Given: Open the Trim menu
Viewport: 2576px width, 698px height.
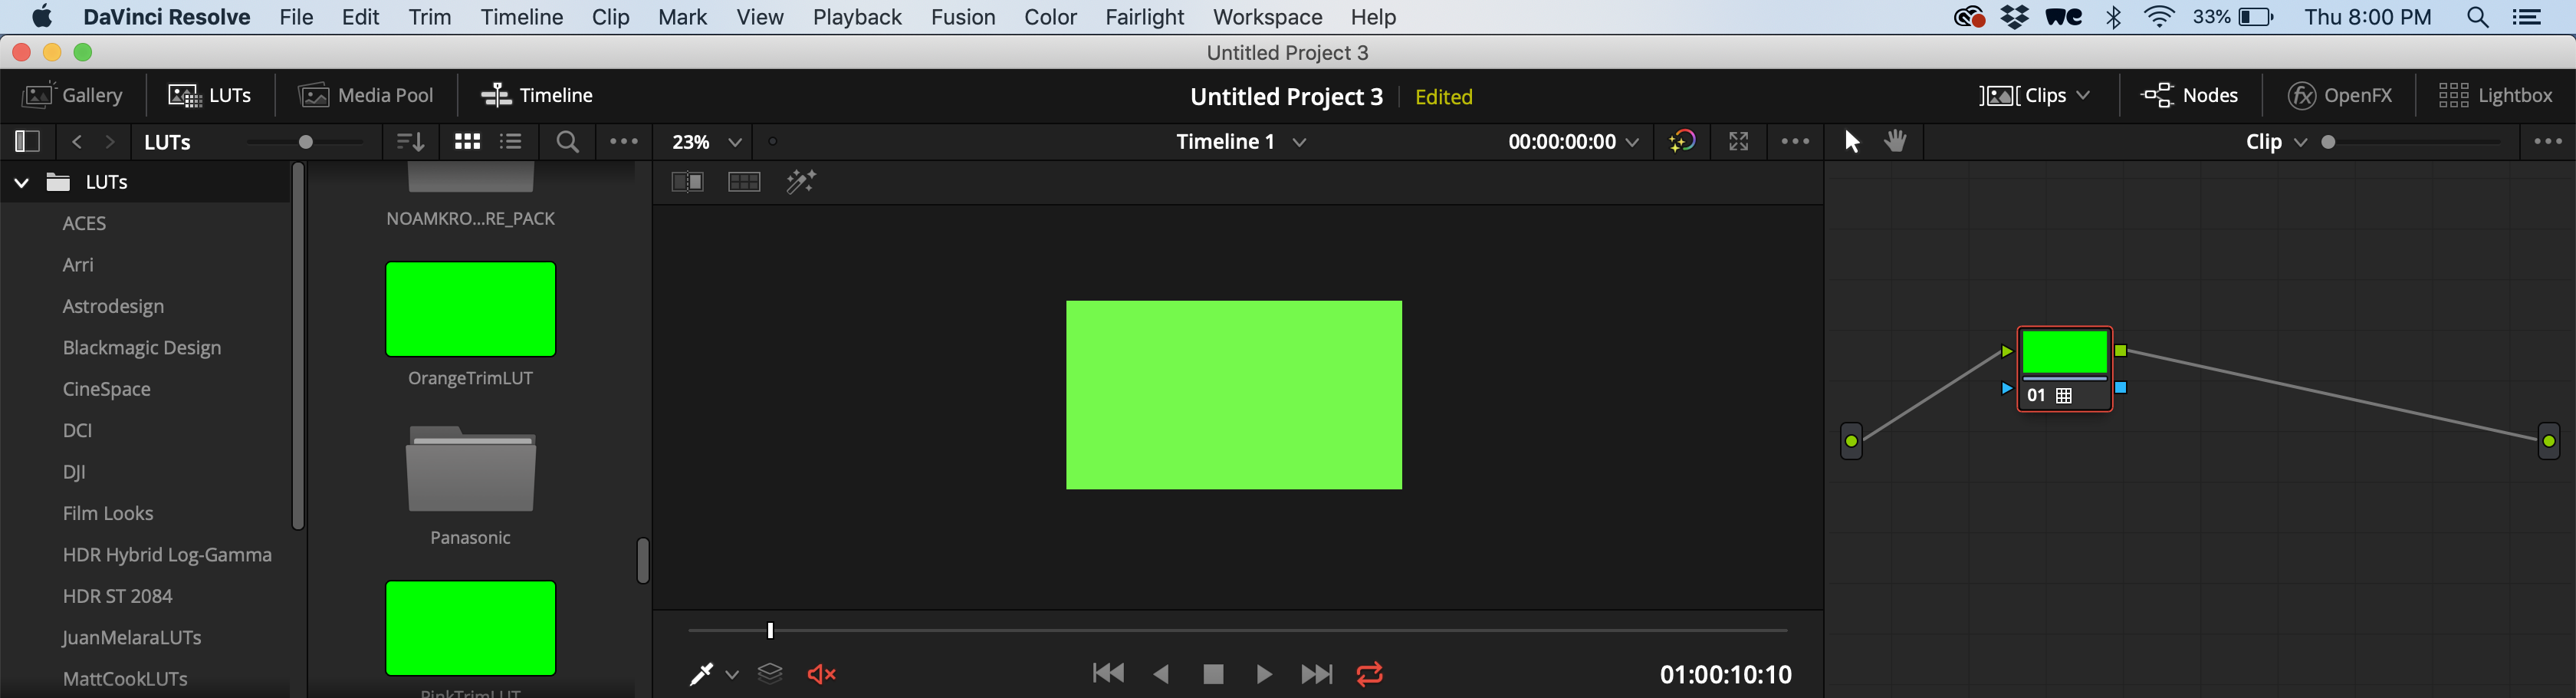Looking at the screenshot, I should pyautogui.click(x=430, y=17).
